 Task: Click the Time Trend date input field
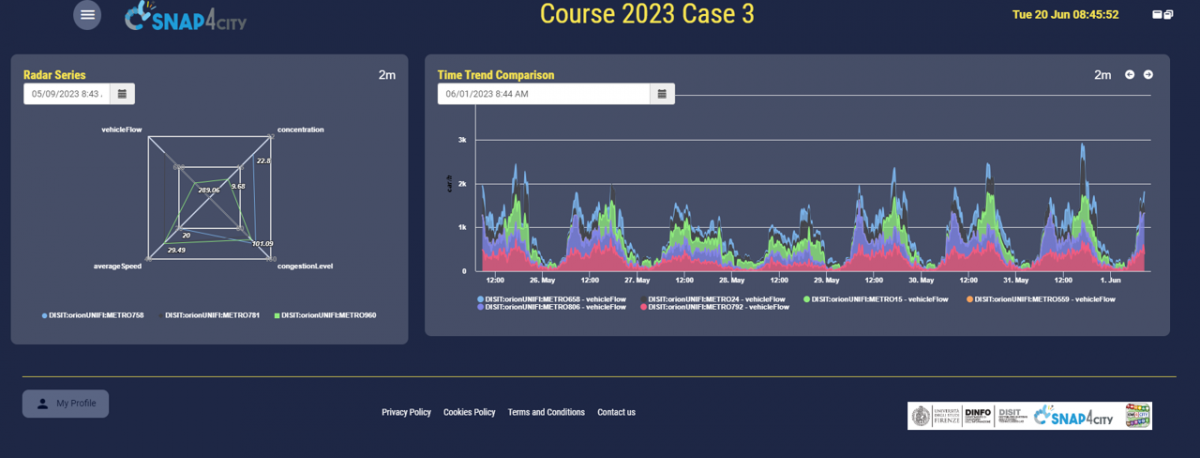(542, 94)
